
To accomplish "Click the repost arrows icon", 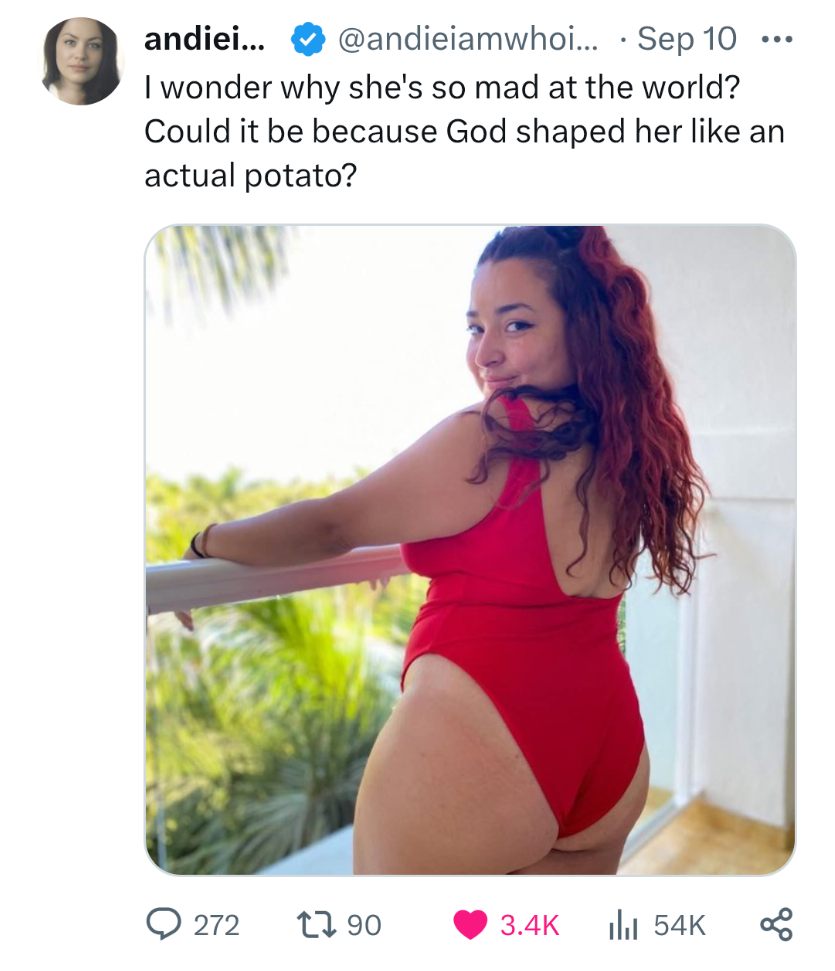I will coord(317,925).
